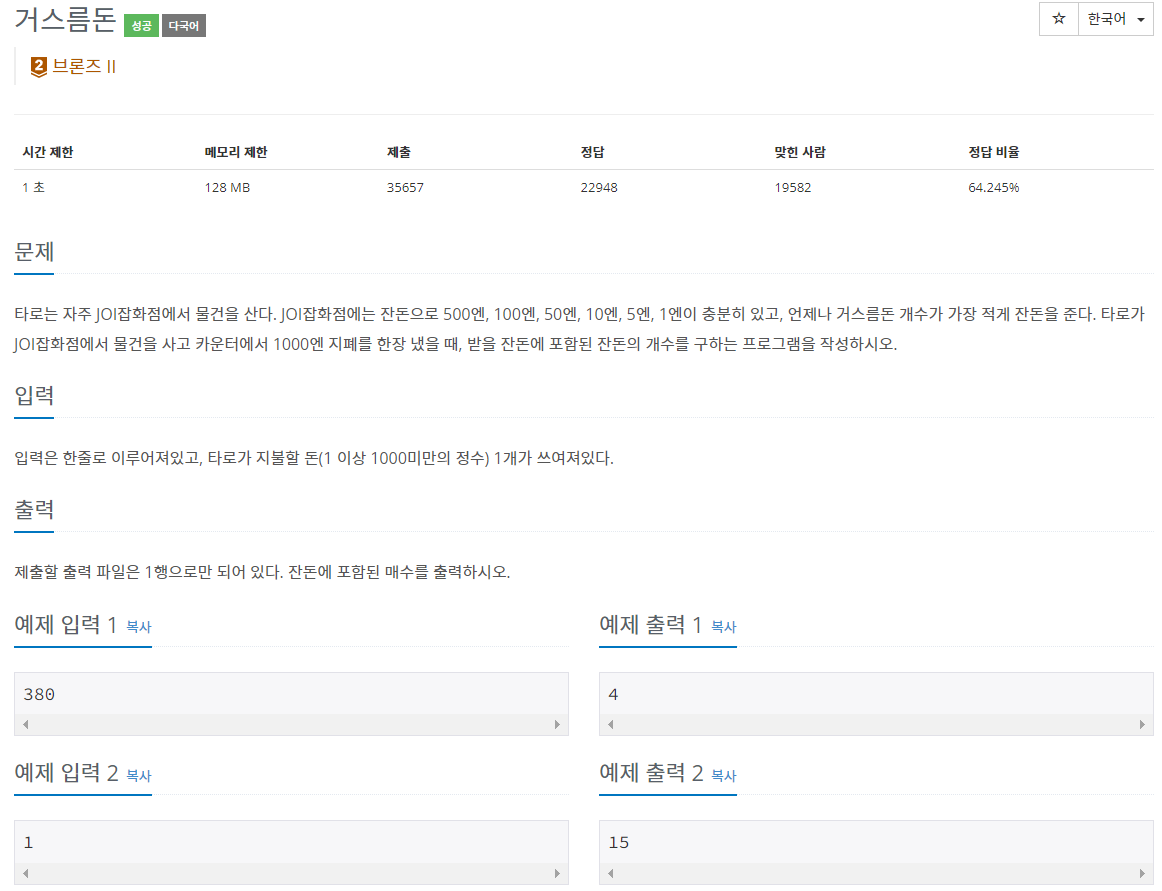Click the 1 초 time limit value
The width and height of the screenshot is (1162, 891).
pyautogui.click(x=33, y=188)
